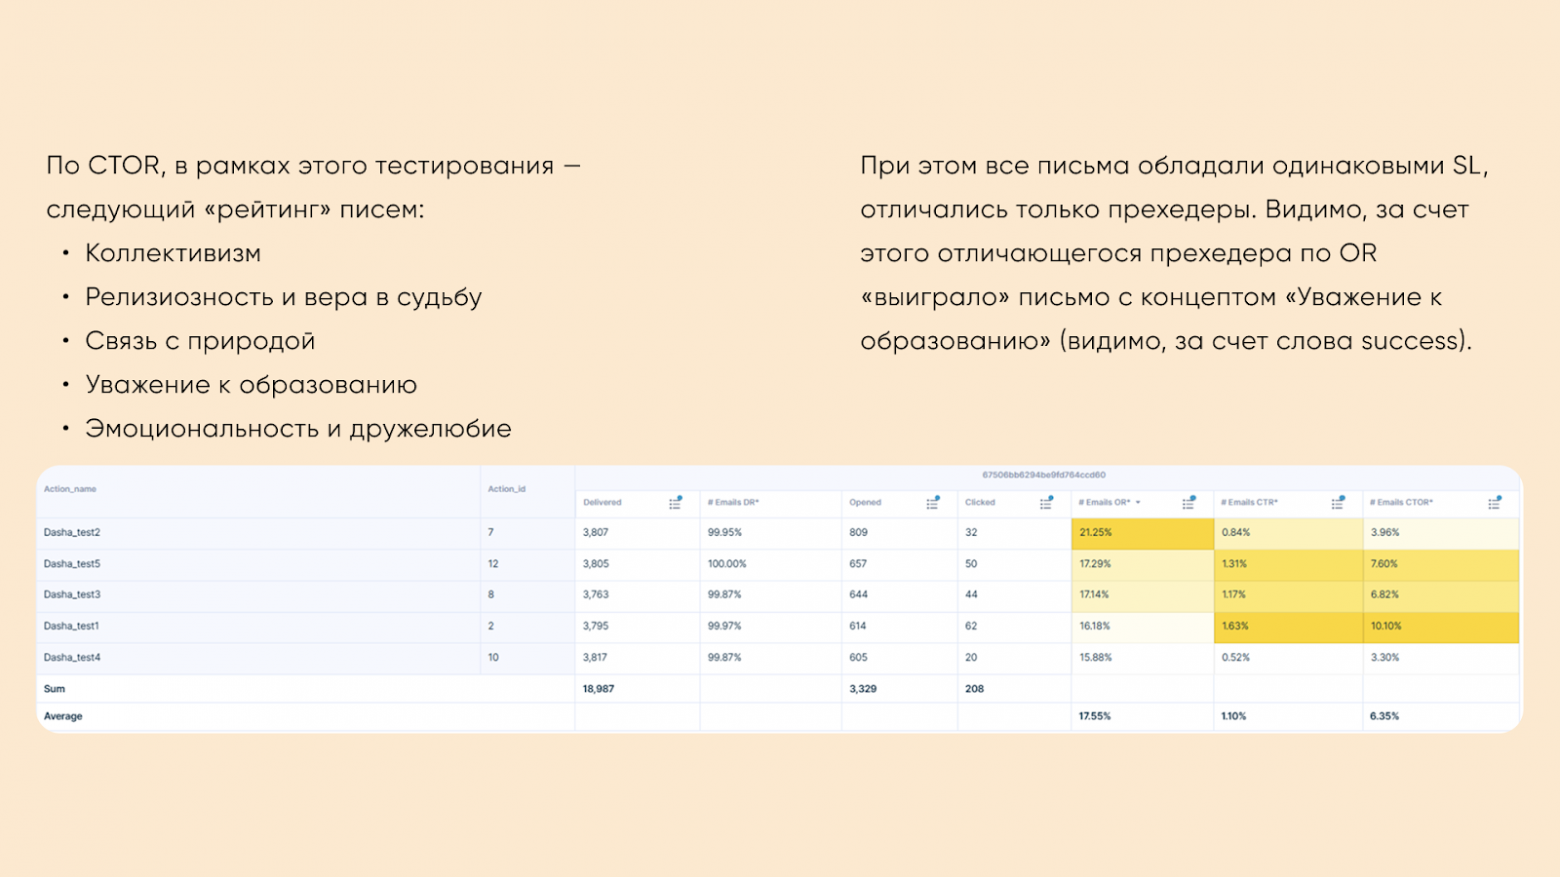This screenshot has width=1560, height=877.
Task: Click the Action_id column header
Action: click(x=505, y=489)
